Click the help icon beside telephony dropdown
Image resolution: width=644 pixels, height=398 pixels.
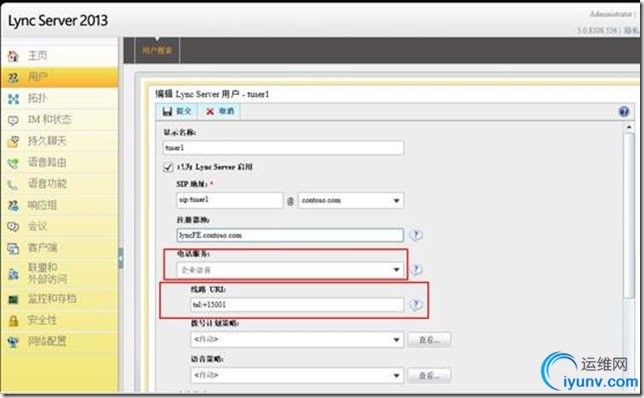[x=416, y=269]
